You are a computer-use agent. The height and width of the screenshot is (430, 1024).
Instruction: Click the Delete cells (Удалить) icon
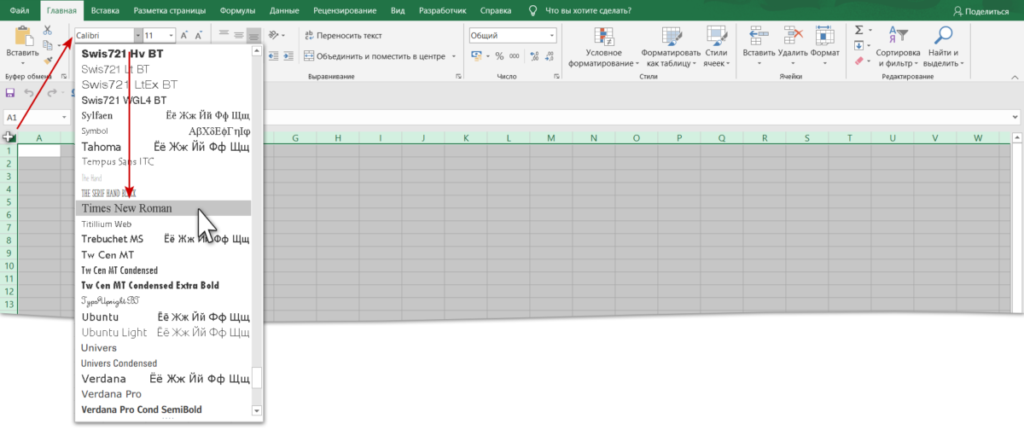click(x=793, y=36)
